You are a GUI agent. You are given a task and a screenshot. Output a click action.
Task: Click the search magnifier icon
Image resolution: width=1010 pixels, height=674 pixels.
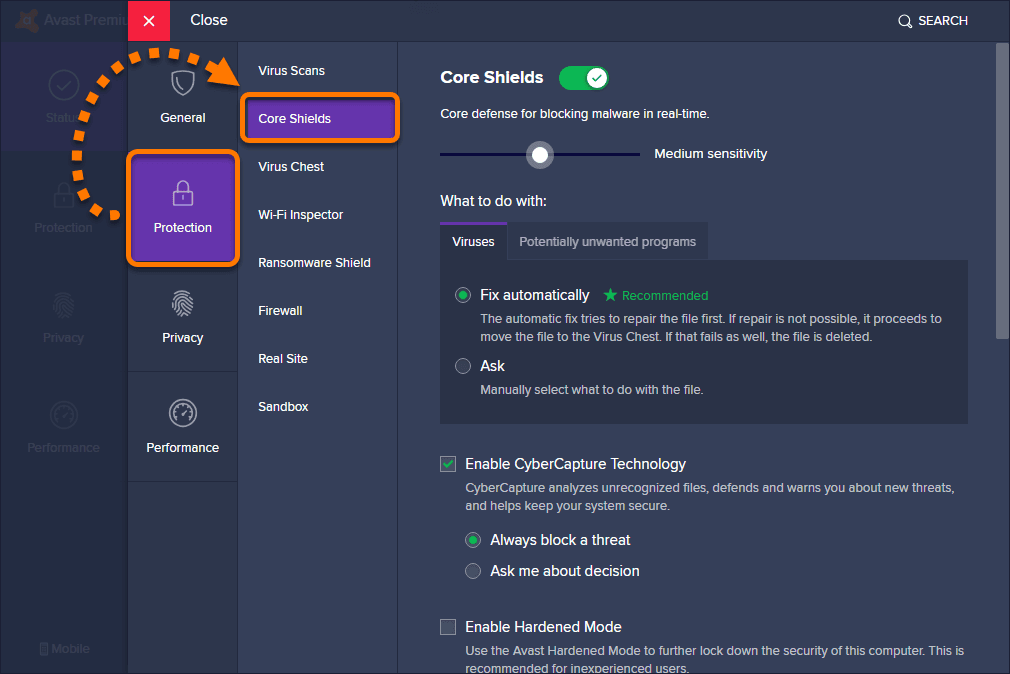pyautogui.click(x=904, y=21)
